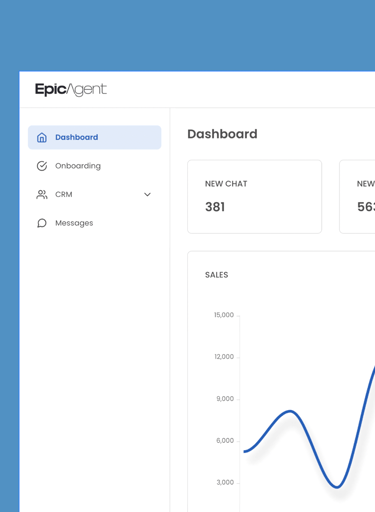The image size is (375, 512).
Task: Click the Dashboard home icon
Action: pos(42,137)
